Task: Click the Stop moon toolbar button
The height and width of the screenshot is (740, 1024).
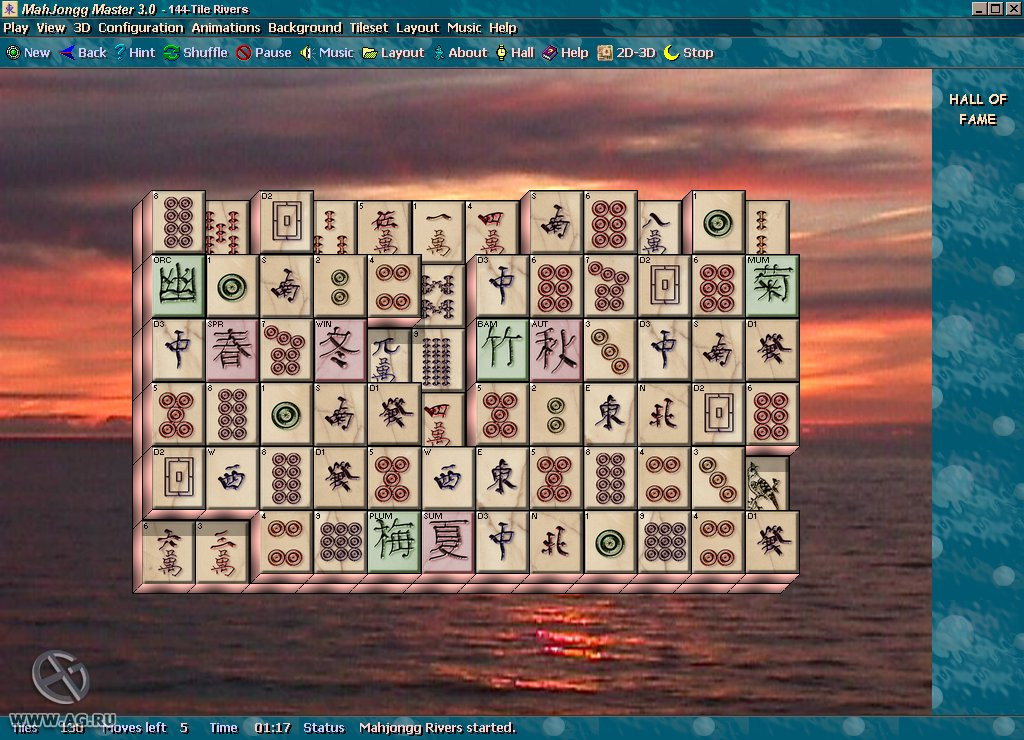Action: click(689, 53)
